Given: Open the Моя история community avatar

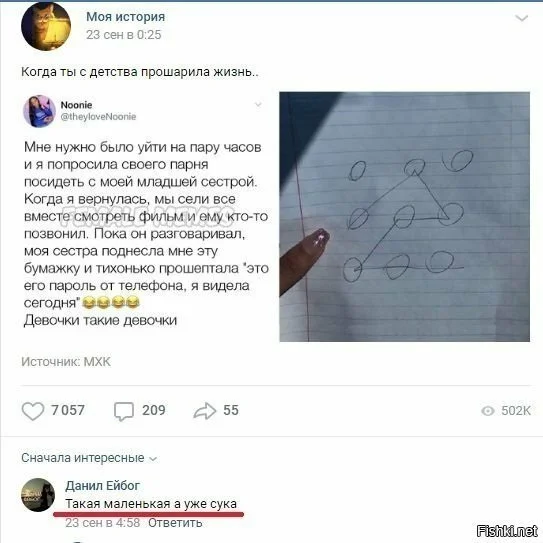Looking at the screenshot, I should (x=46, y=26).
